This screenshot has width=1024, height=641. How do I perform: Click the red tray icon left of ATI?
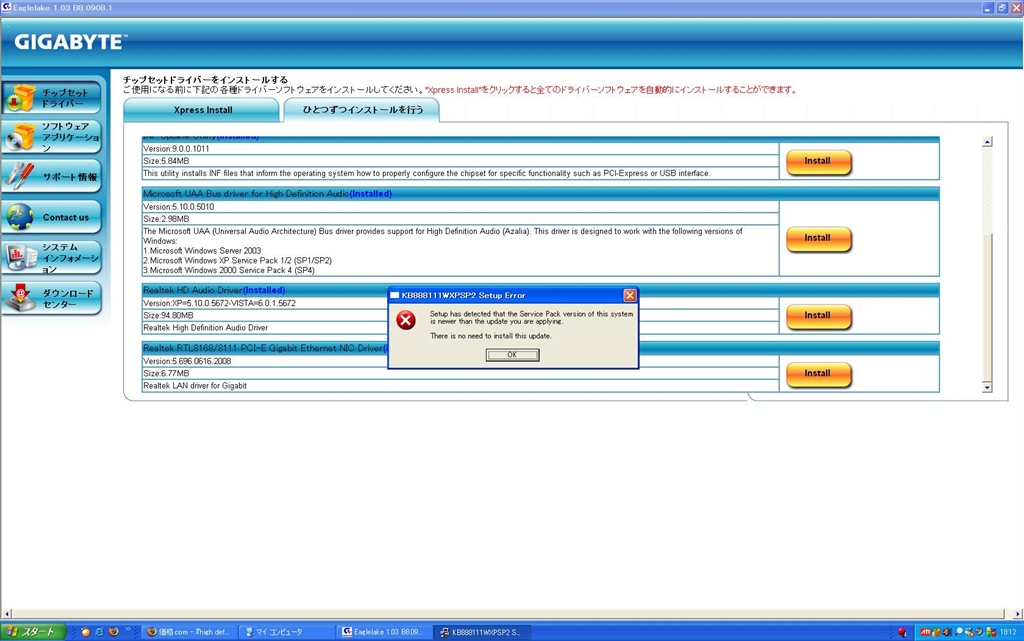[x=903, y=632]
